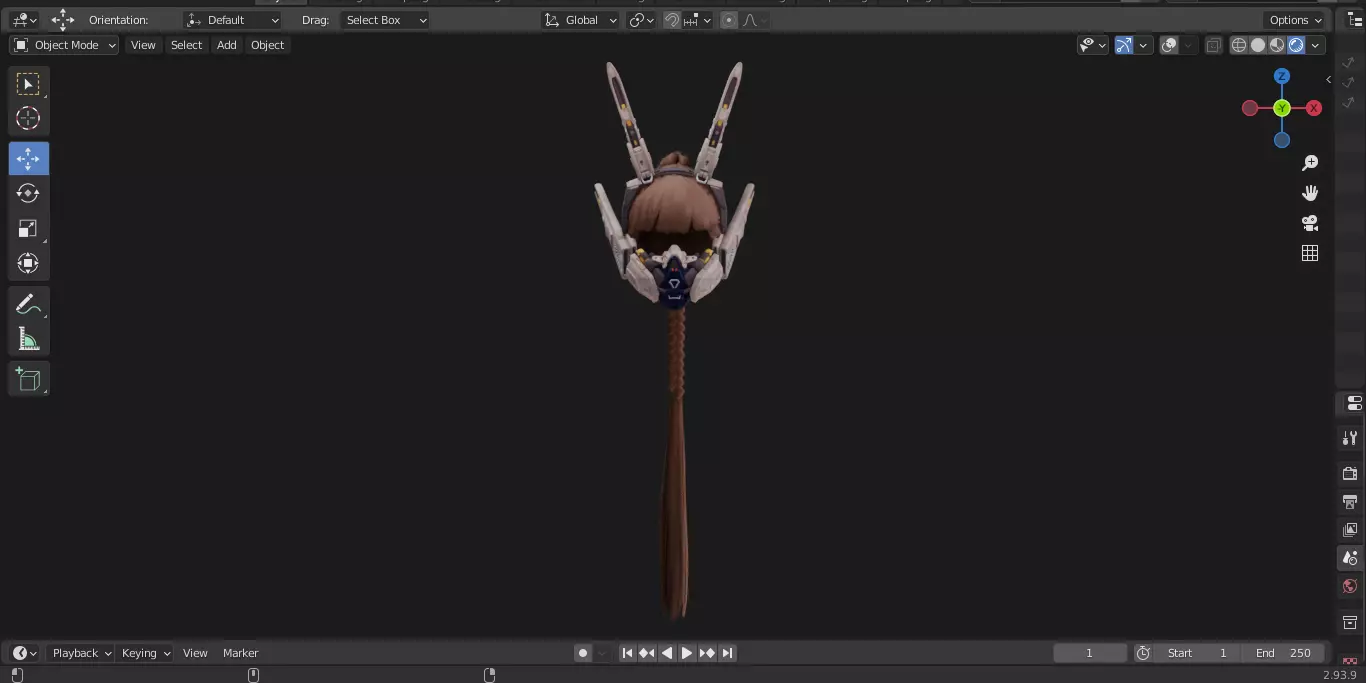This screenshot has height=683, width=1366.
Task: Open the Add menu
Action: pos(227,45)
